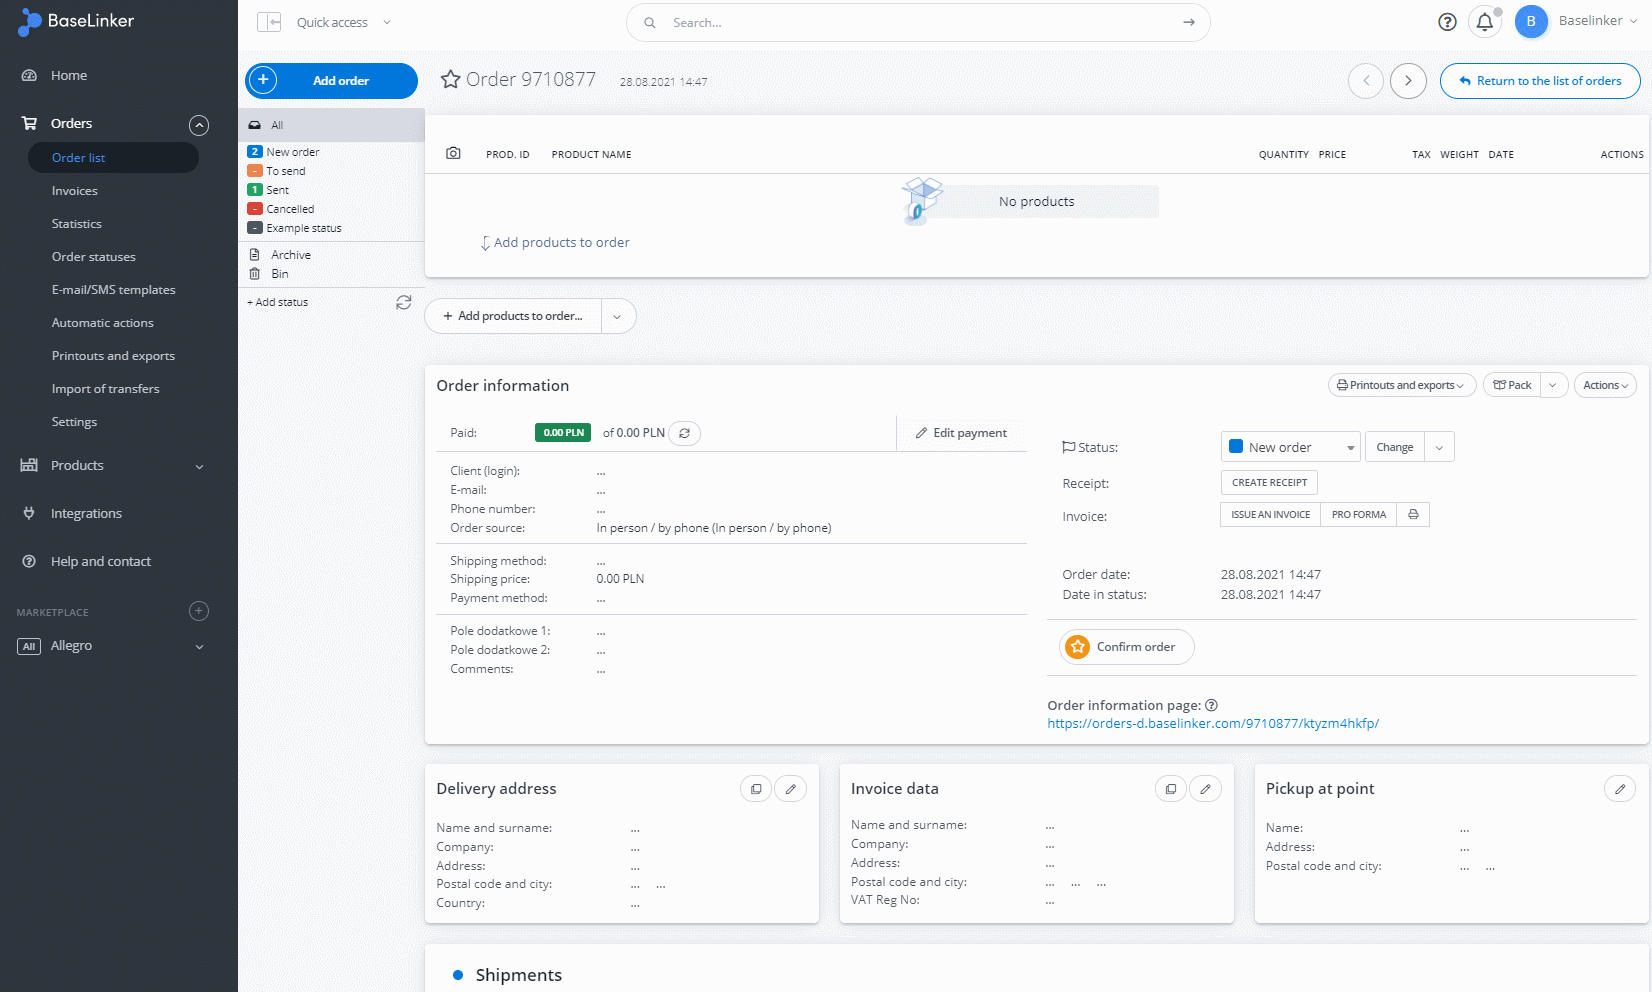Click Confirm order button
The width and height of the screenshot is (1652, 992).
pyautogui.click(x=1127, y=647)
